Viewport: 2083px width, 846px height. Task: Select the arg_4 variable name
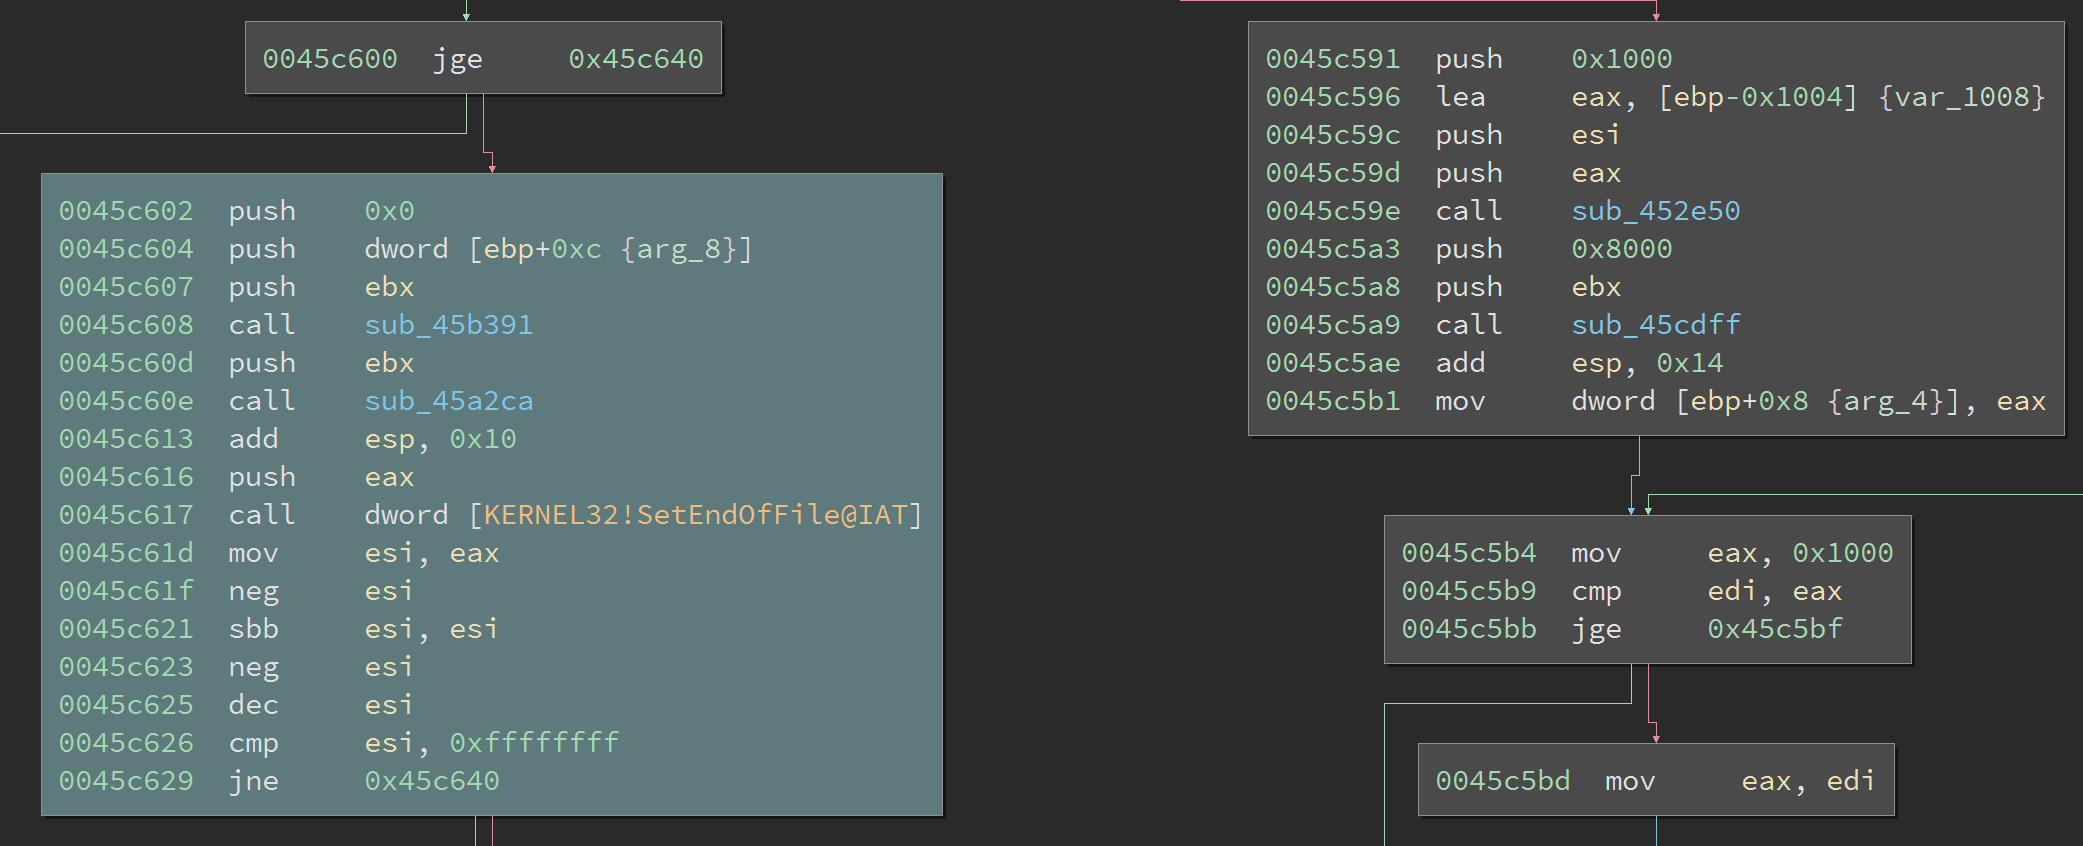(1885, 401)
